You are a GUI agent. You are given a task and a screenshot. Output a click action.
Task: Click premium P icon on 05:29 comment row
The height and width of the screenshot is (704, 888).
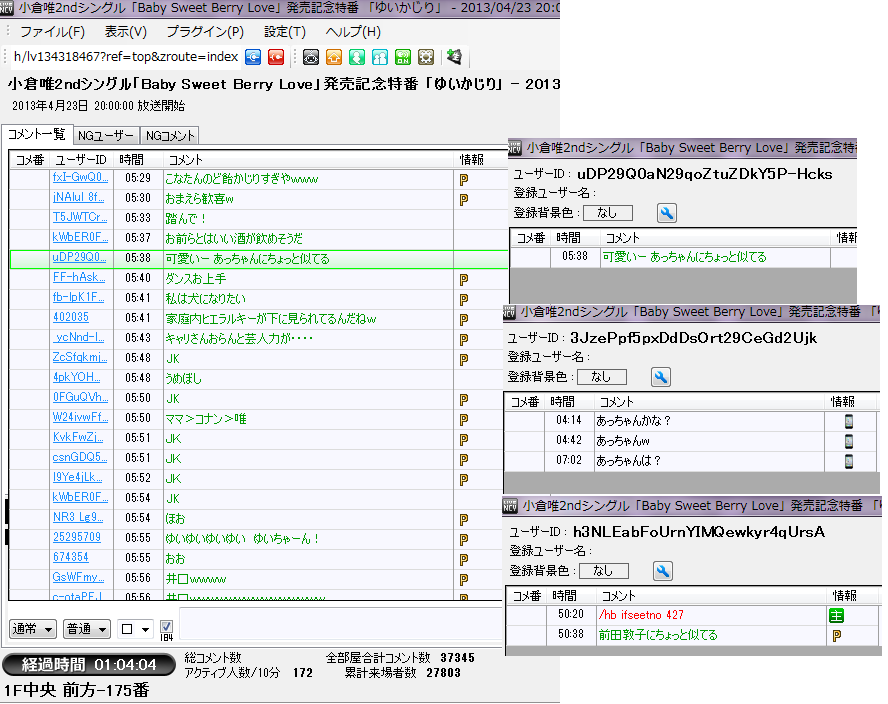point(464,180)
